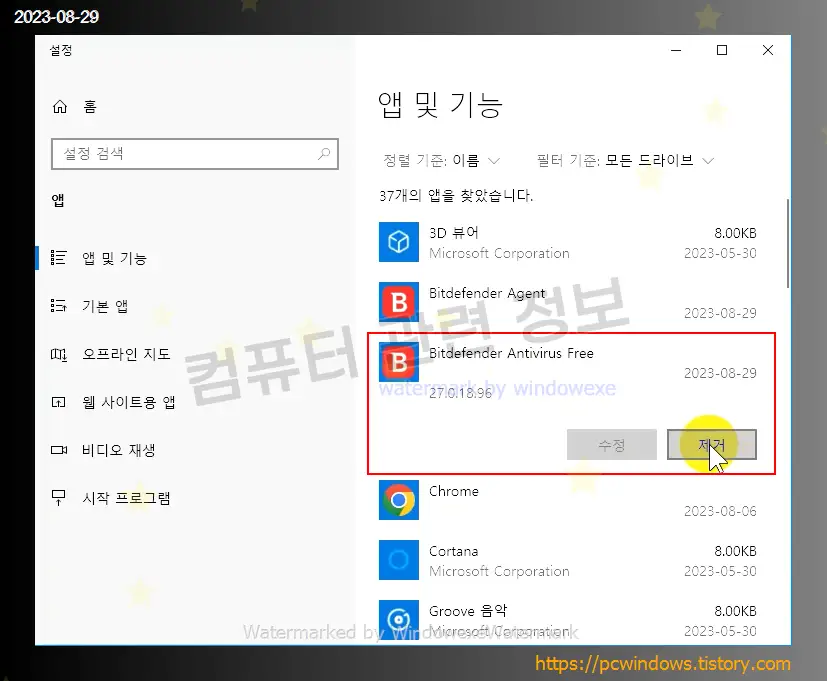Click the 앱 및 기능 page heading
Viewport: 827px width, 681px height.
pyautogui.click(x=440, y=104)
